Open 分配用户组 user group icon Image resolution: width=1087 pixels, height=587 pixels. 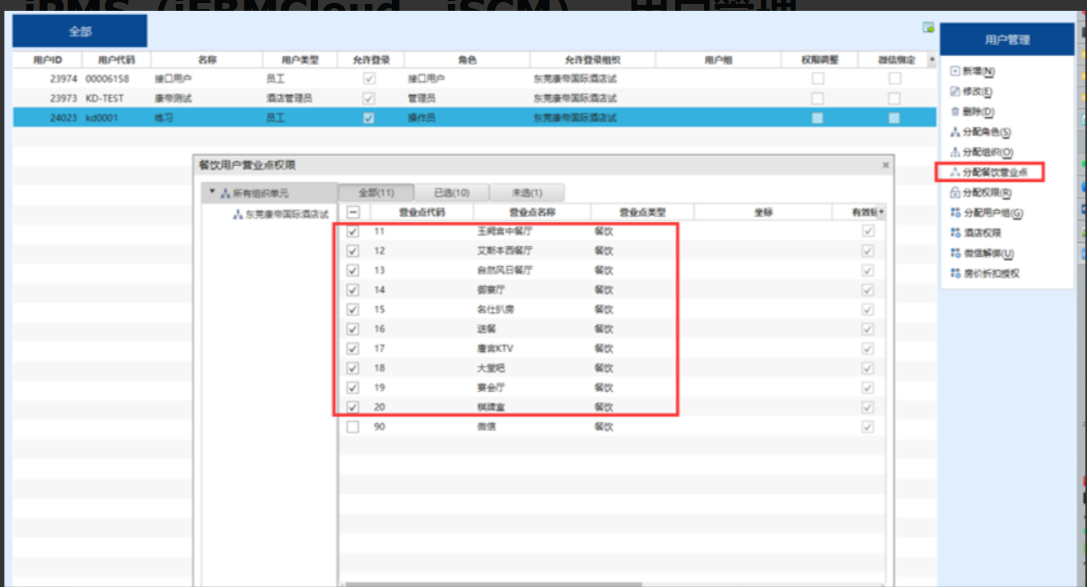pos(955,213)
